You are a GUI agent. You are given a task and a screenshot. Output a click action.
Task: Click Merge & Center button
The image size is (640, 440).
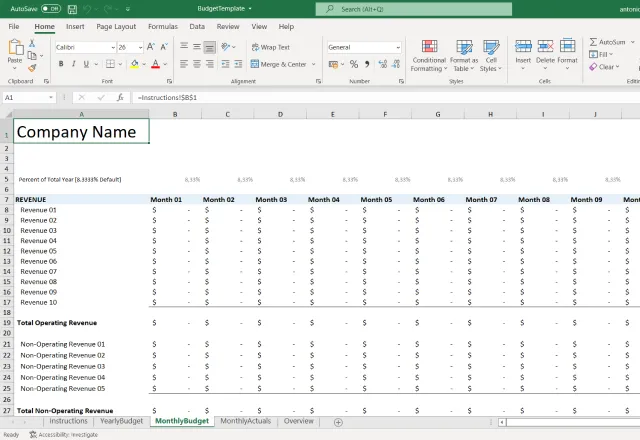pyautogui.click(x=279, y=64)
